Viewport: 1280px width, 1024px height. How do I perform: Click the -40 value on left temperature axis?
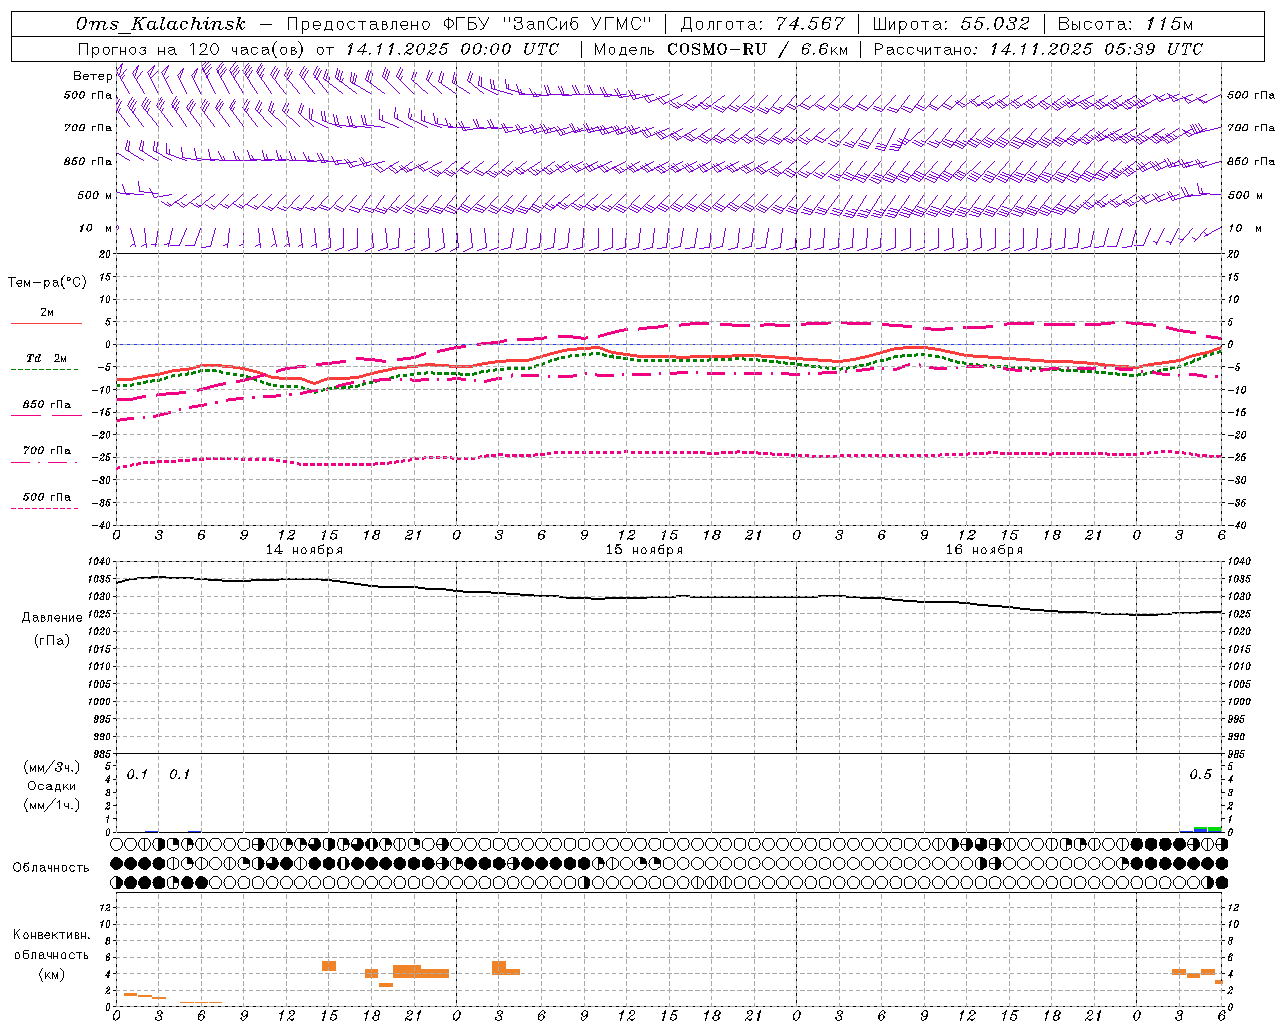pyautogui.click(x=103, y=525)
